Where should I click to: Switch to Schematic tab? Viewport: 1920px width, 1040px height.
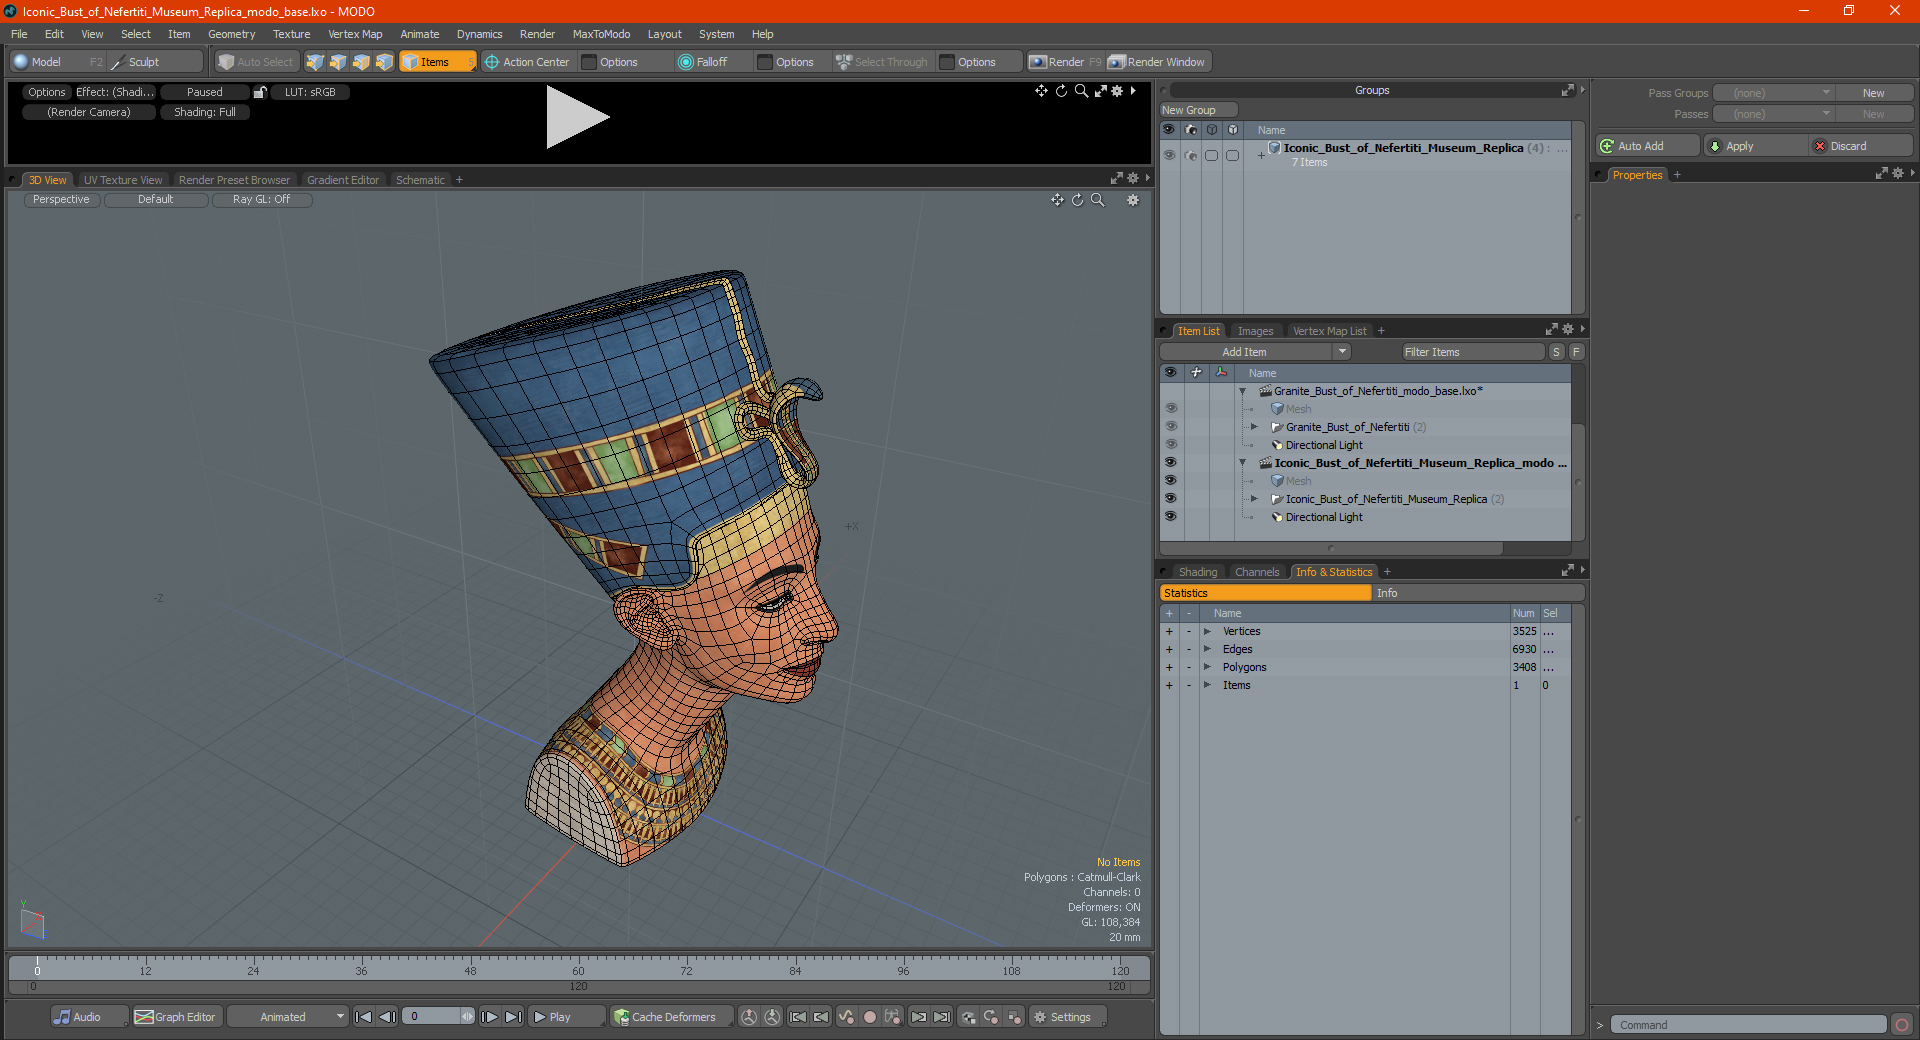click(x=420, y=180)
